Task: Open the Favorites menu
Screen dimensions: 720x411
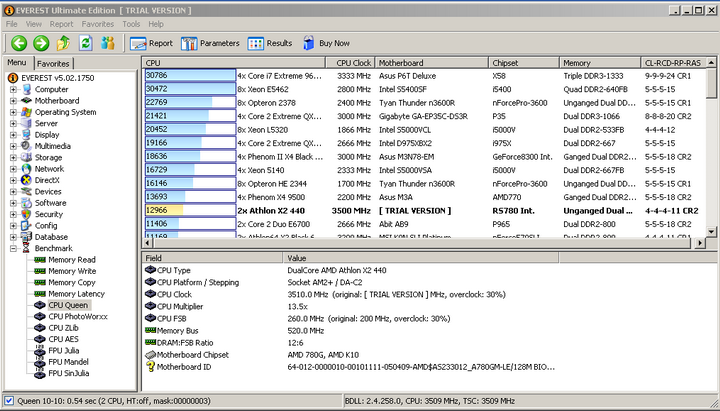Action: point(98,24)
